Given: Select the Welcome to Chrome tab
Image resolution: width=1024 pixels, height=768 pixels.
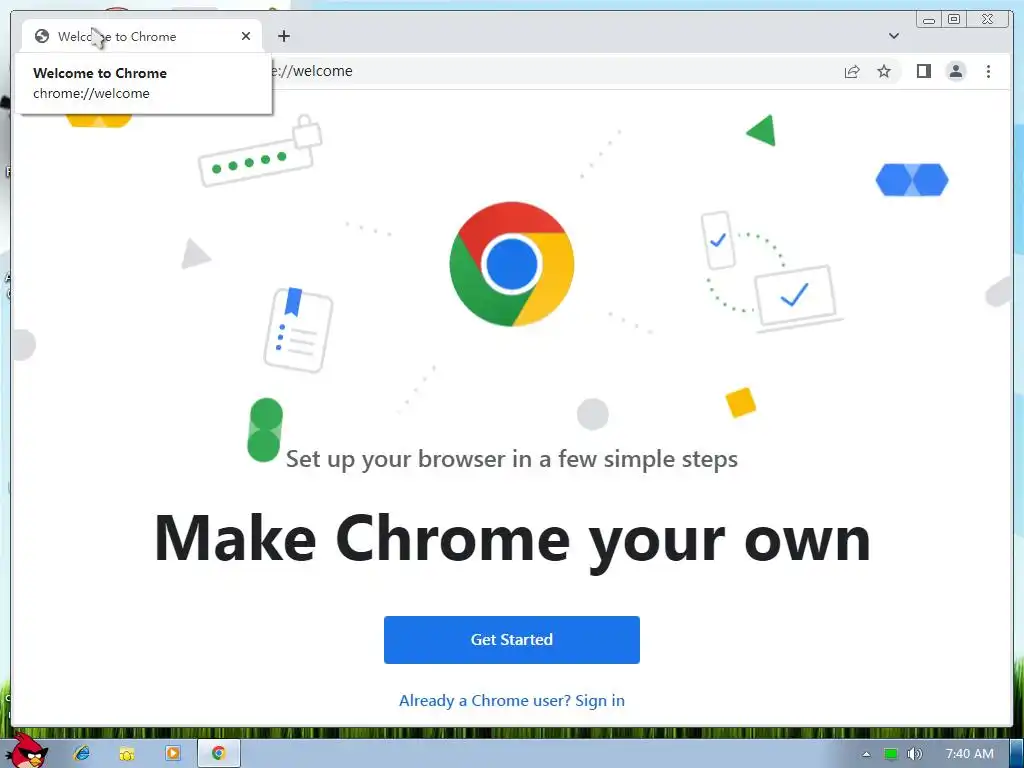Looking at the screenshot, I should (x=142, y=36).
